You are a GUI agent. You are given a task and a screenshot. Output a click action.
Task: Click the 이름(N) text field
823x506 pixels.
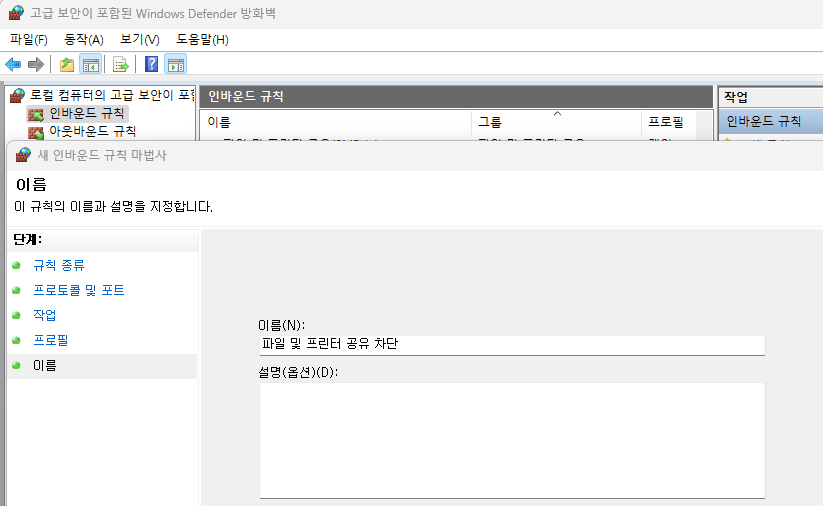coord(512,345)
